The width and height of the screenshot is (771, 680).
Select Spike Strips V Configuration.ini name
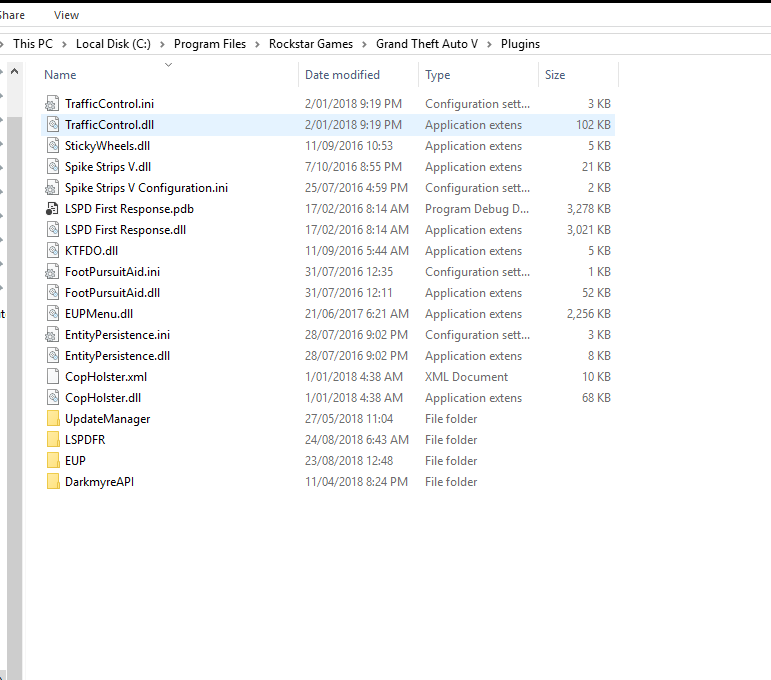[x=146, y=188]
